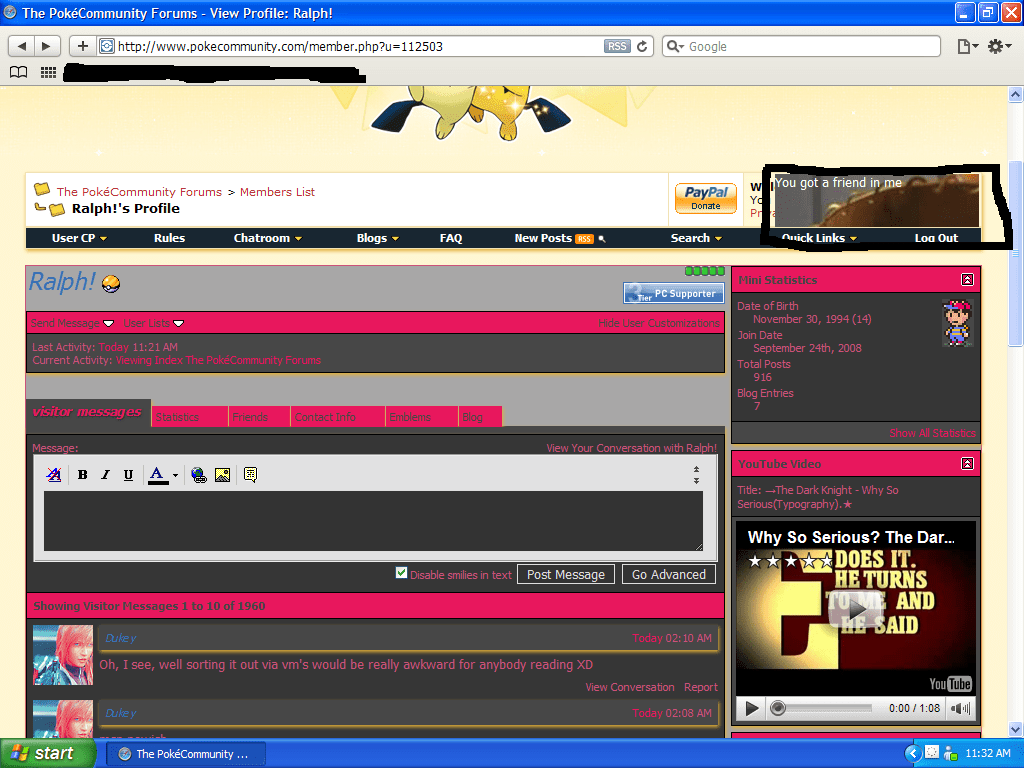
Task: Click the page vertical scrollbar
Action: 1016,255
